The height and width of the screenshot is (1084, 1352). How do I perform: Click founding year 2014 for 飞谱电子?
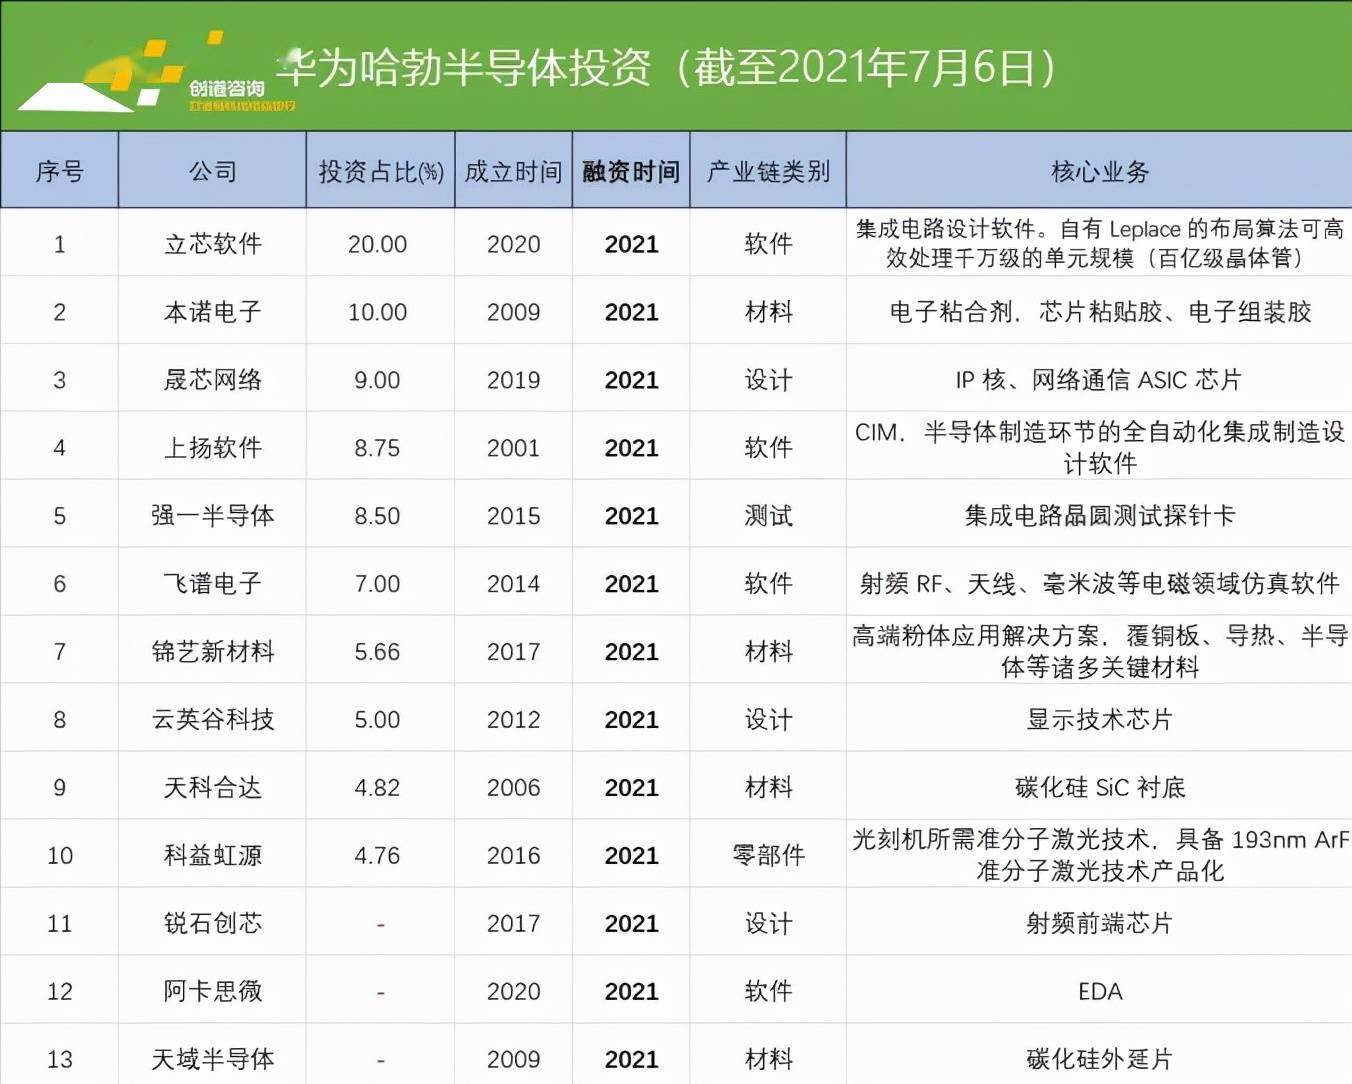[x=513, y=584]
